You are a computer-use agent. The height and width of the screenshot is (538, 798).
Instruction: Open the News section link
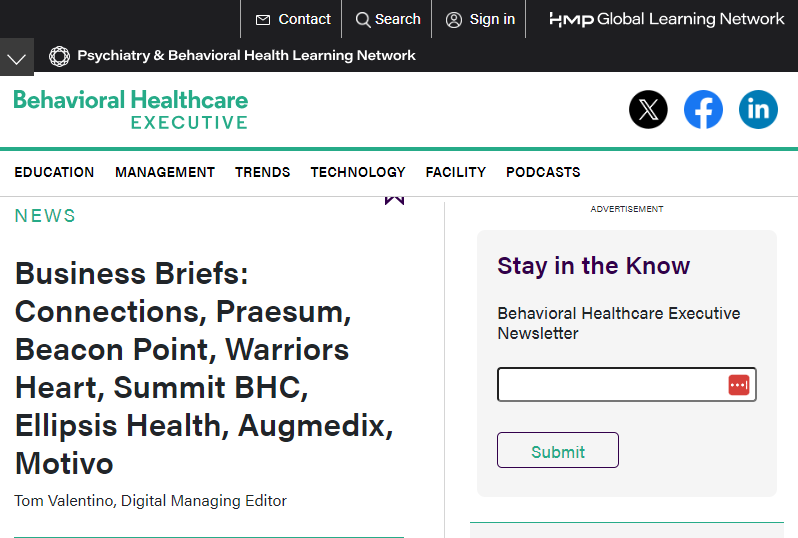click(45, 216)
